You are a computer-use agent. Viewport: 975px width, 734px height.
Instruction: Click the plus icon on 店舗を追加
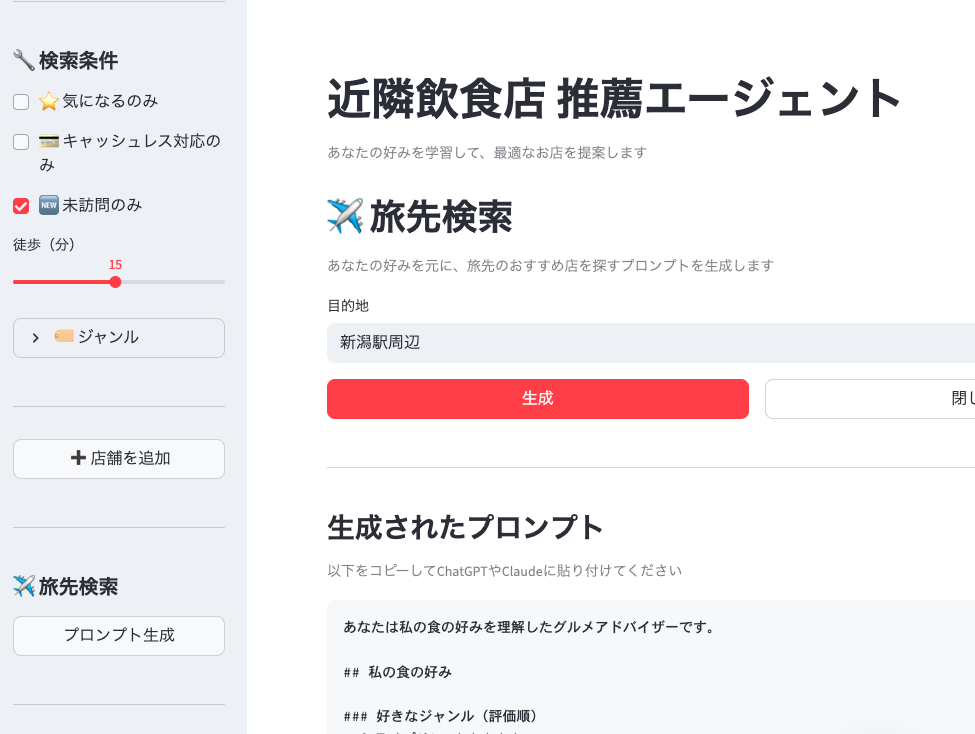[78, 458]
